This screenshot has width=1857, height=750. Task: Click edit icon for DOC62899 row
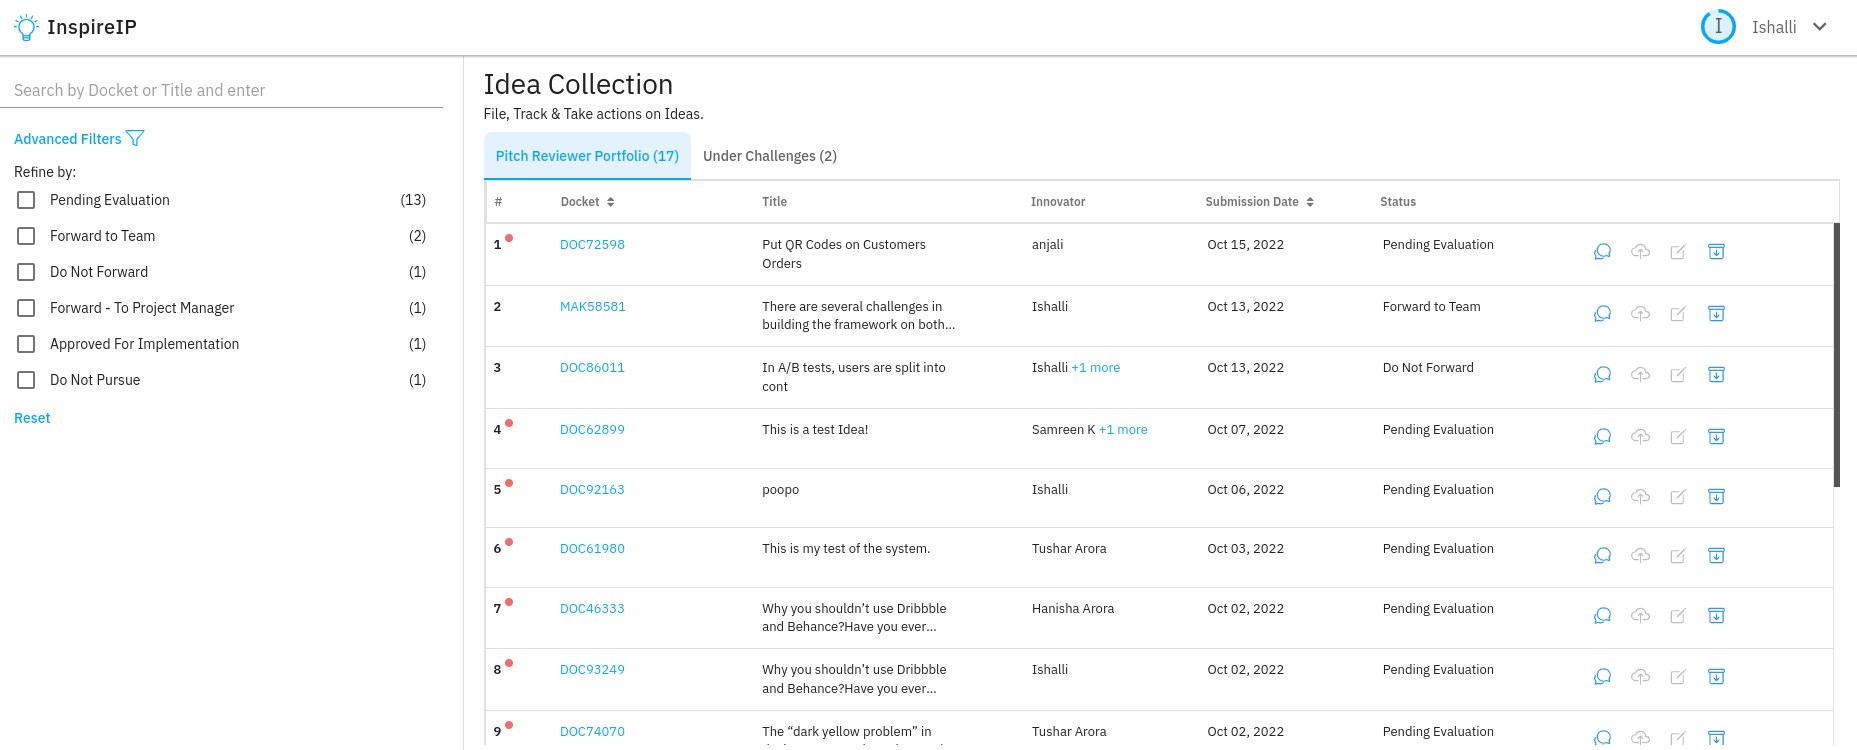[x=1678, y=437]
